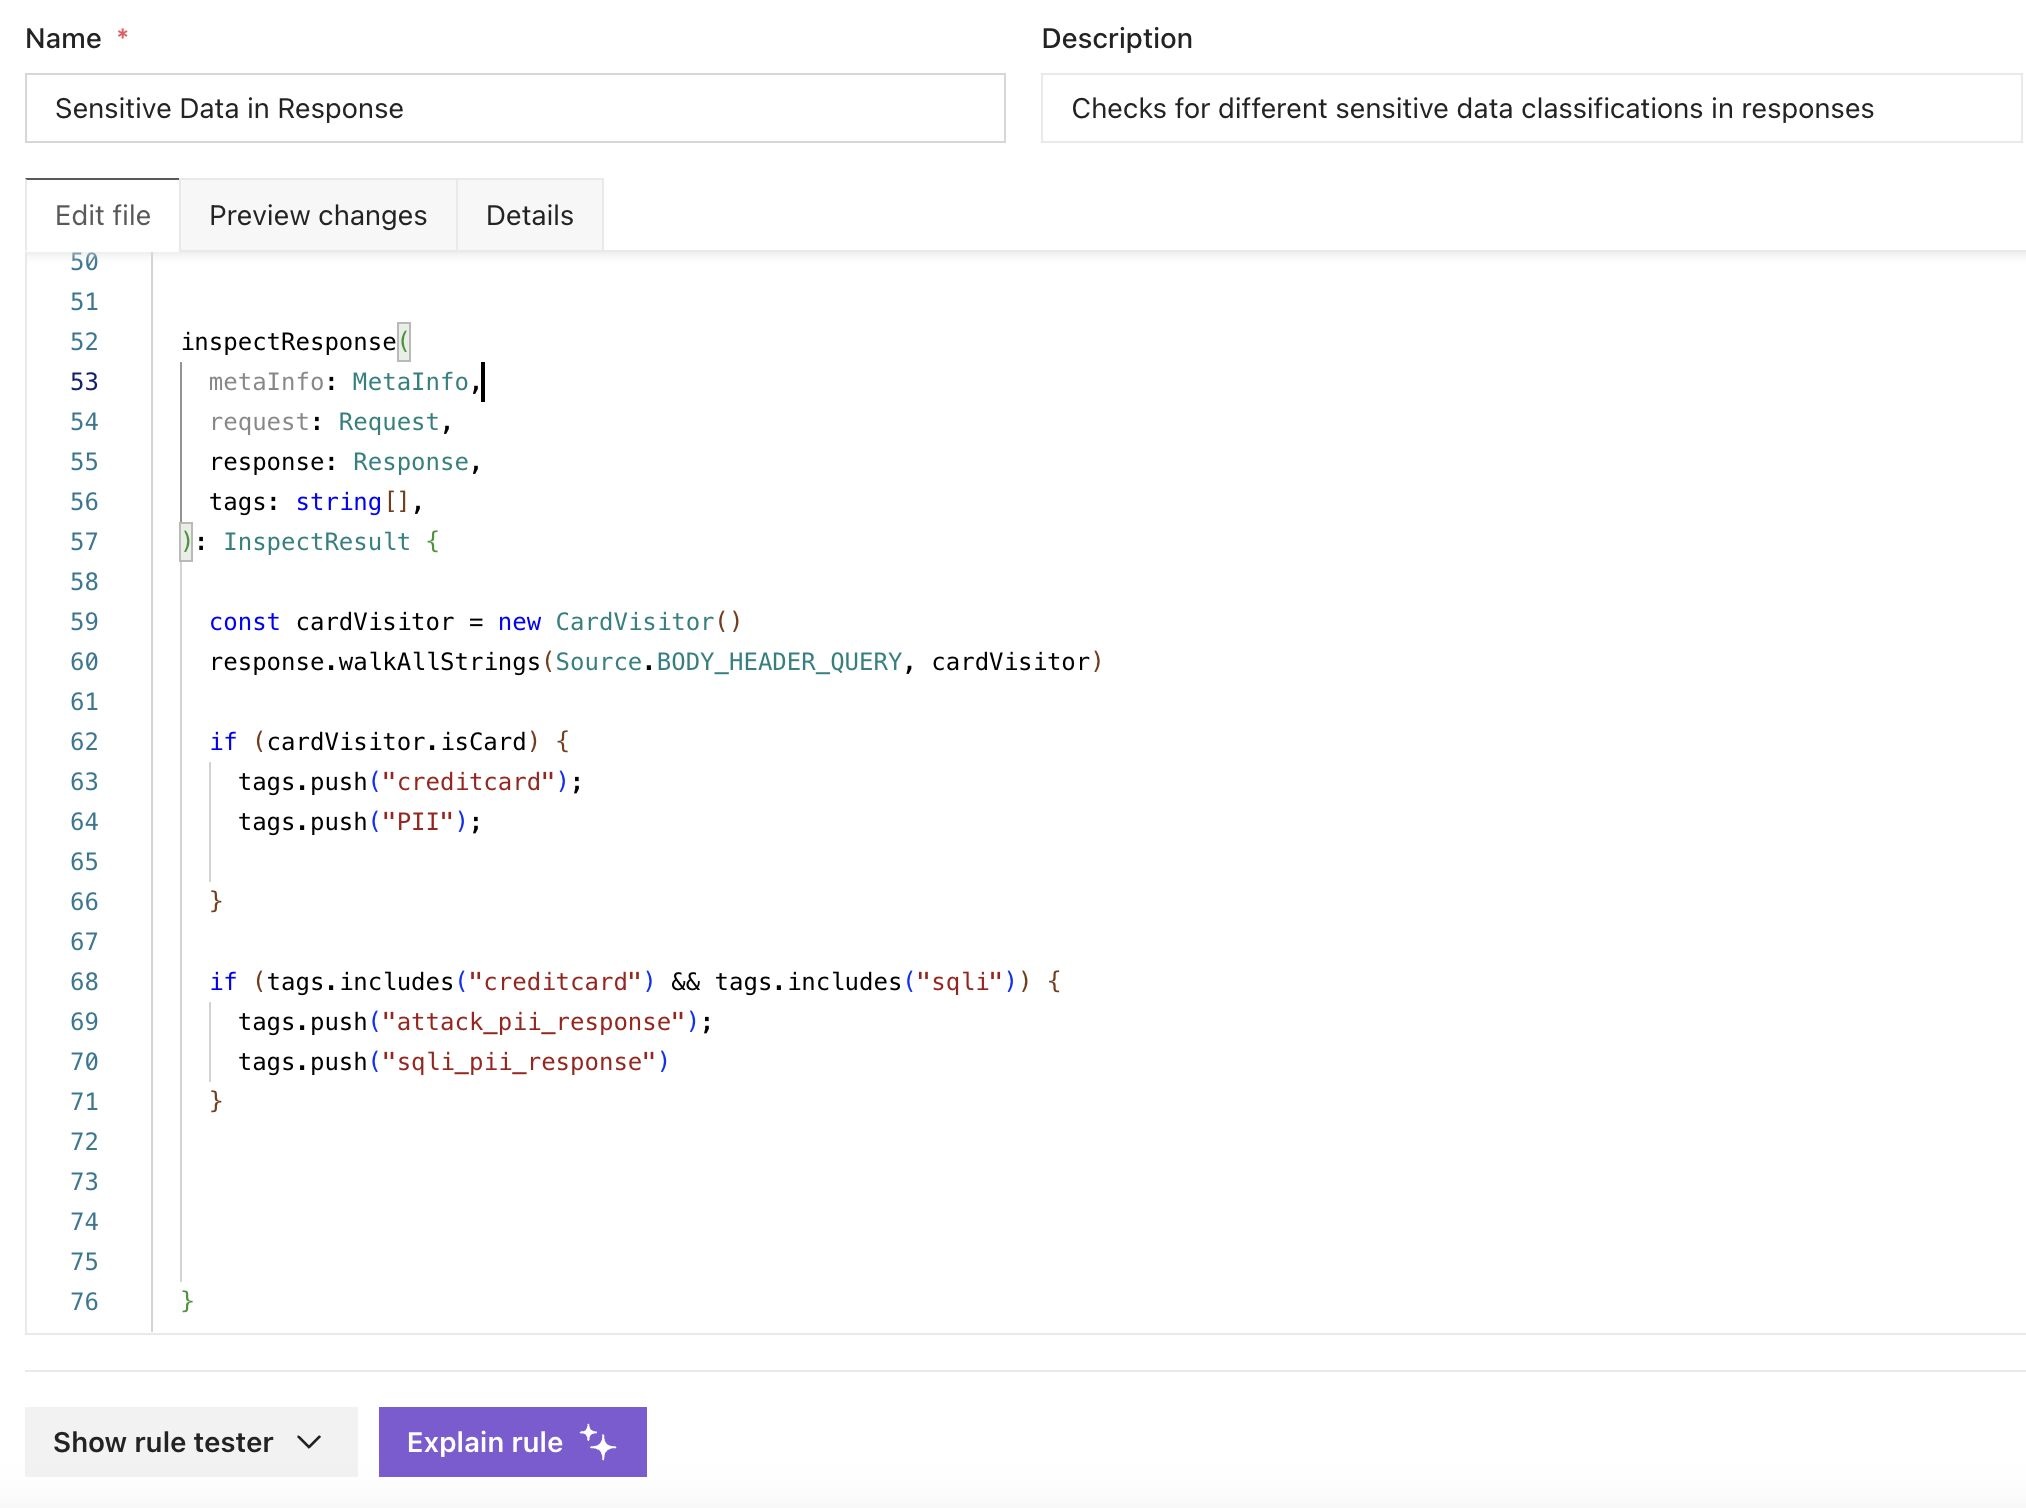This screenshot has height=1508, width=2026.
Task: Click line number 53 in the gutter
Action: 84,382
